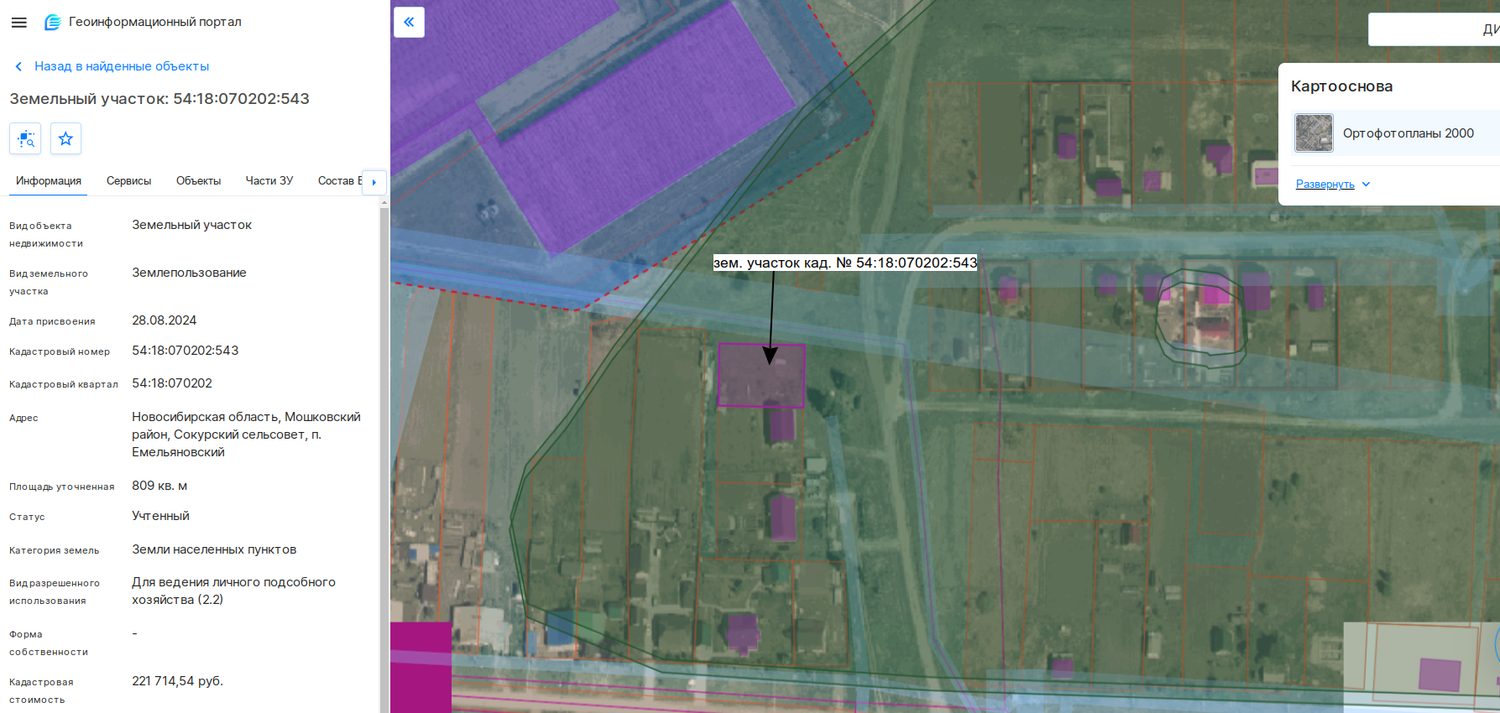Screen dimensions: 1500x713
Task: Collapse the side panel with double chevron
Action: coord(409,22)
